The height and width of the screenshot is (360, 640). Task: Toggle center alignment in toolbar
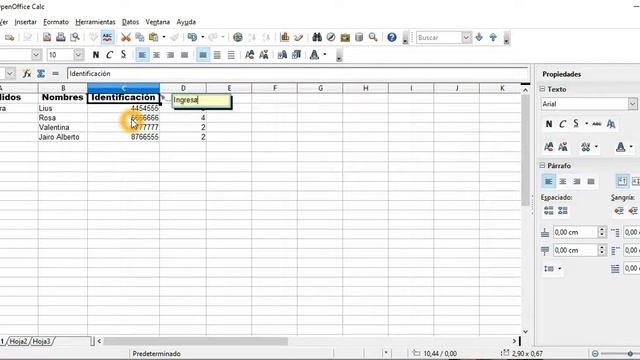click(156, 55)
